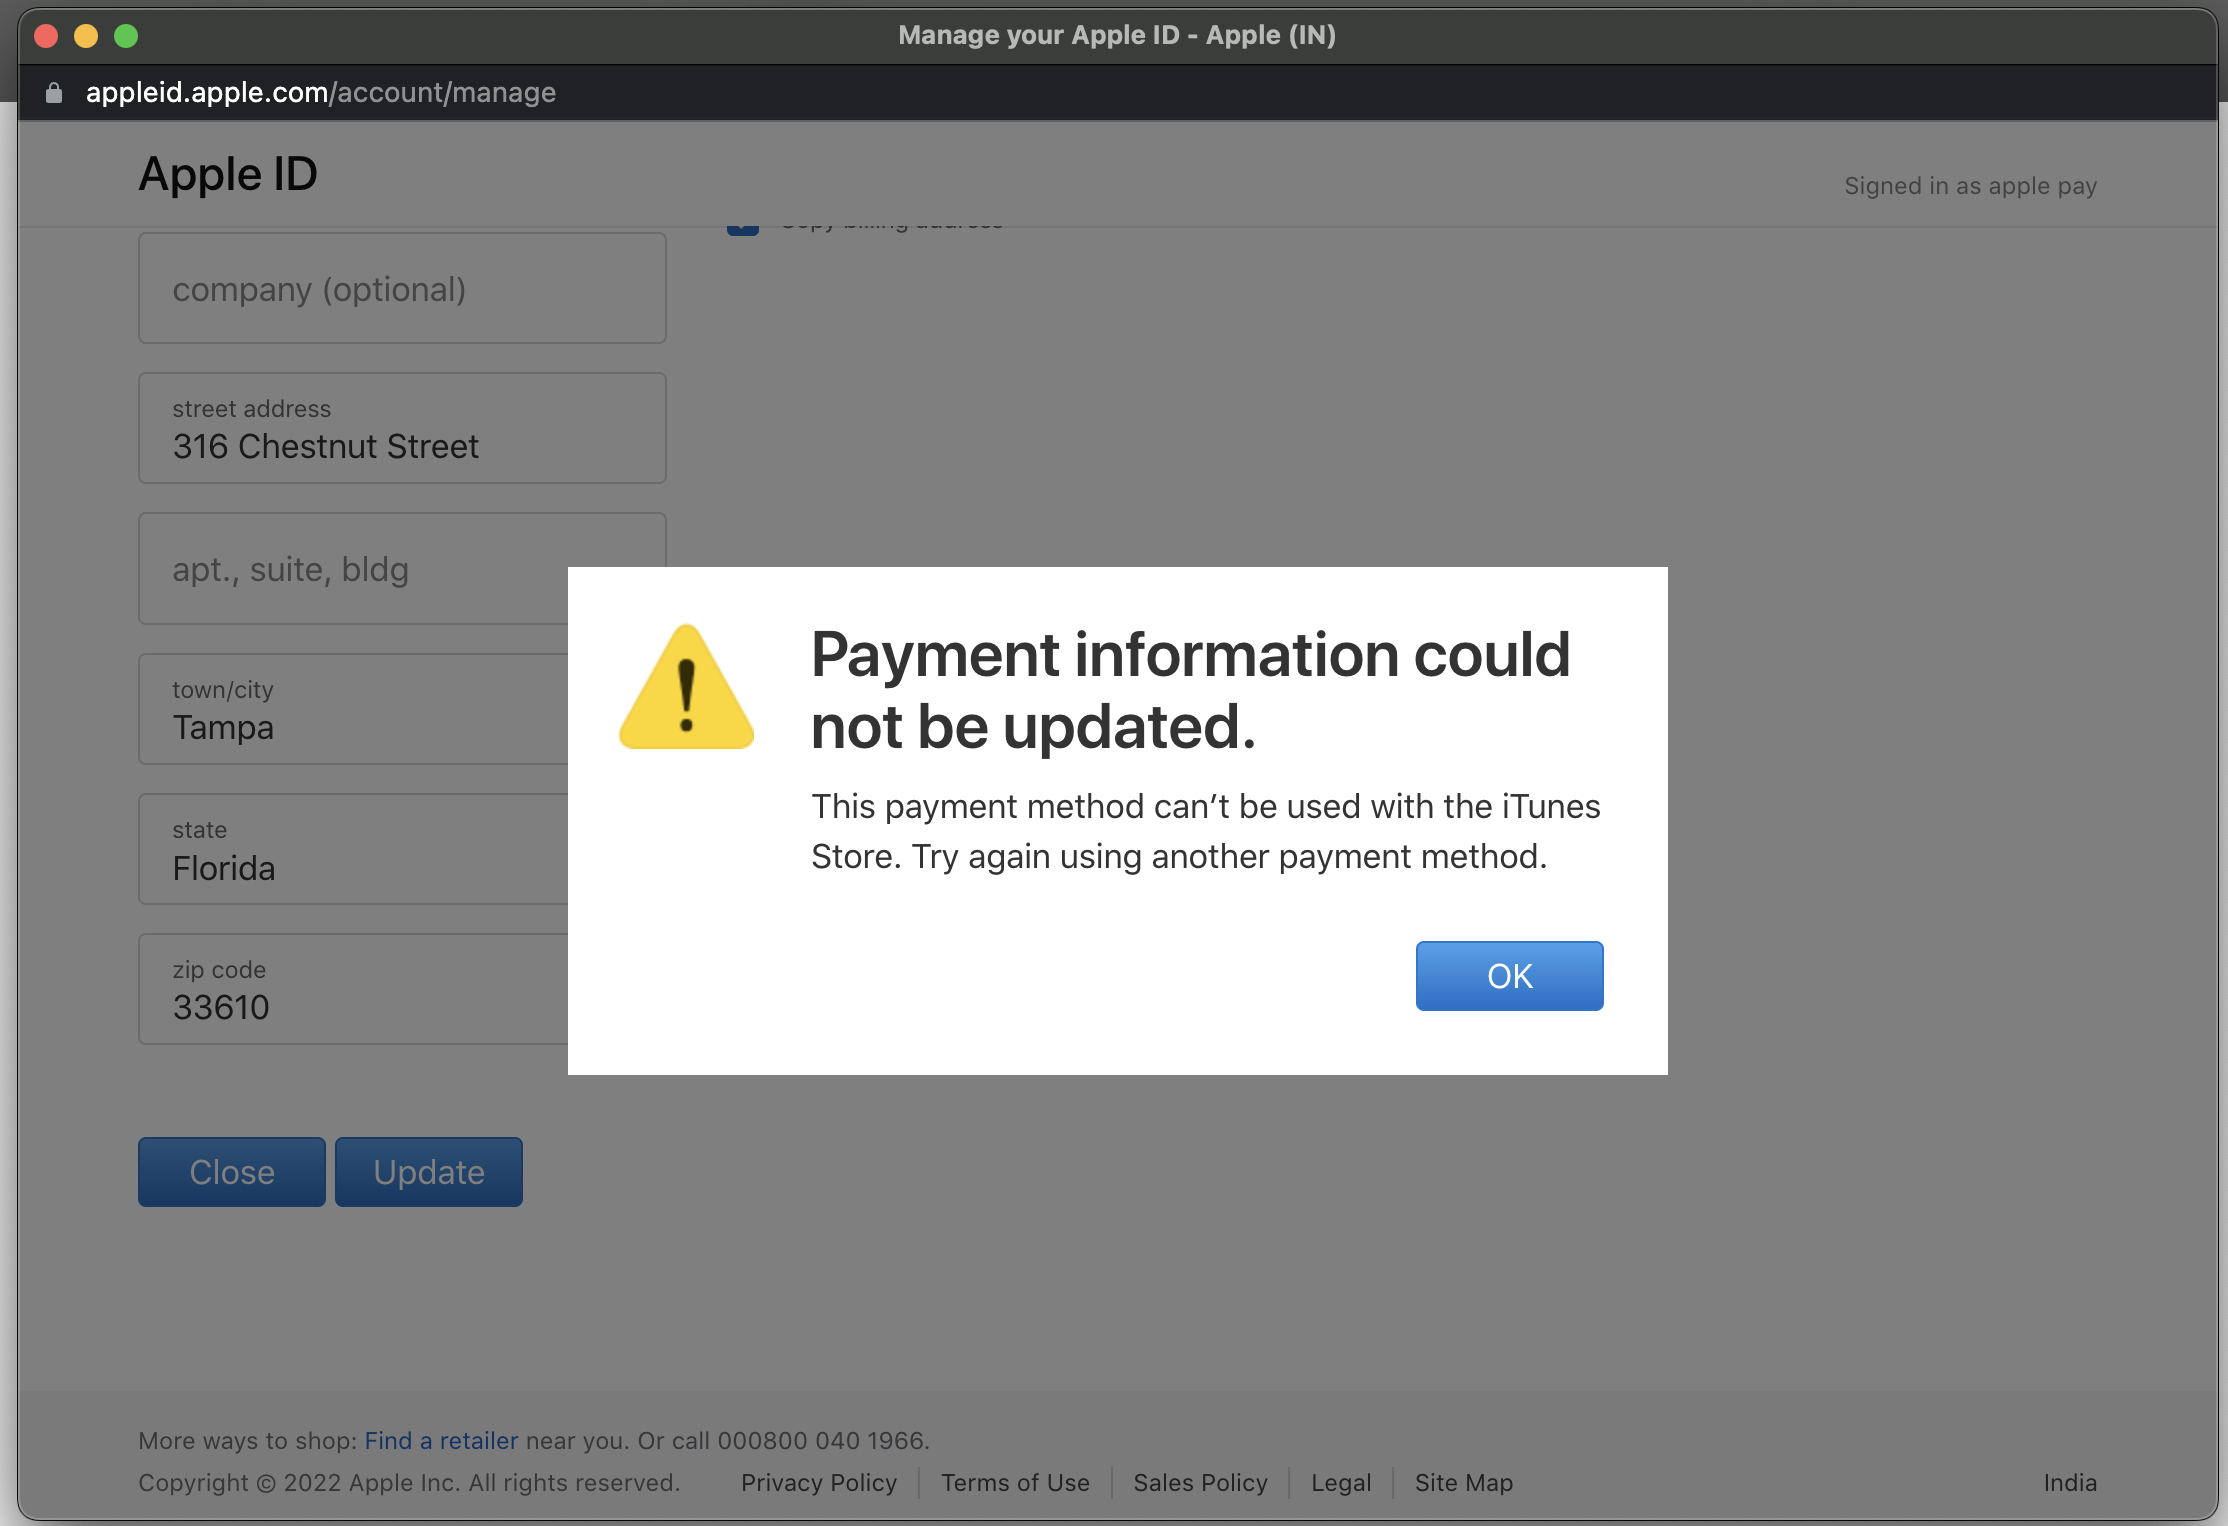
Task: Open the Site Map footer link
Action: coord(1463,1483)
